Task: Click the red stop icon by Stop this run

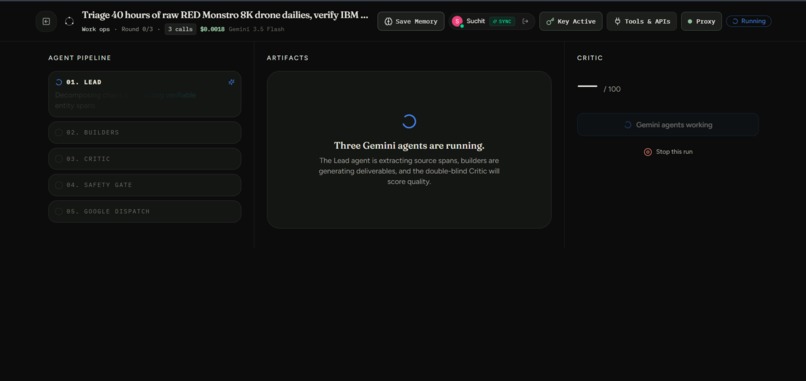Action: [648, 152]
